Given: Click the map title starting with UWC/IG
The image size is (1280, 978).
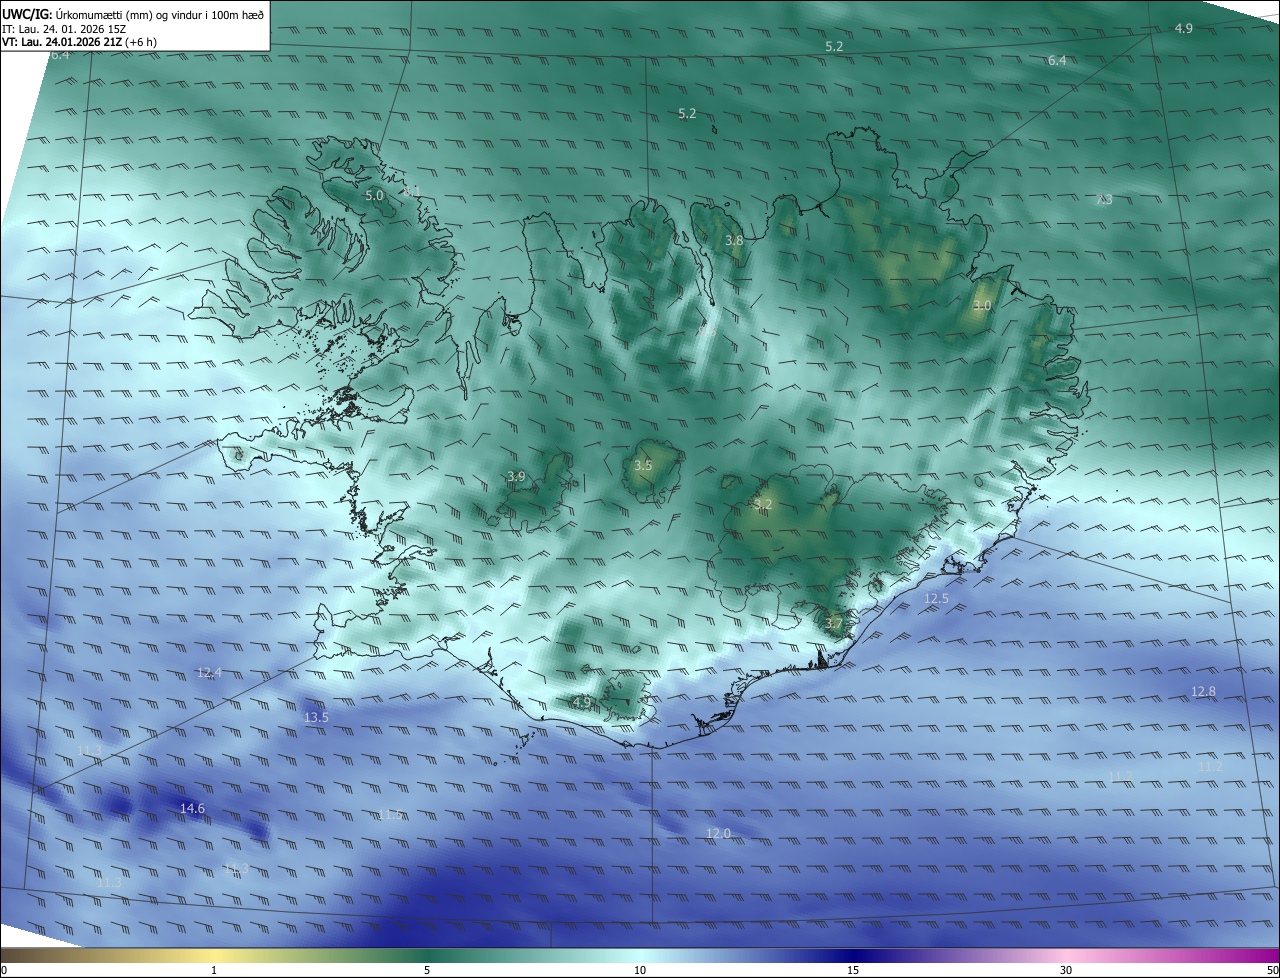Looking at the screenshot, I should pyautogui.click(x=133, y=14).
